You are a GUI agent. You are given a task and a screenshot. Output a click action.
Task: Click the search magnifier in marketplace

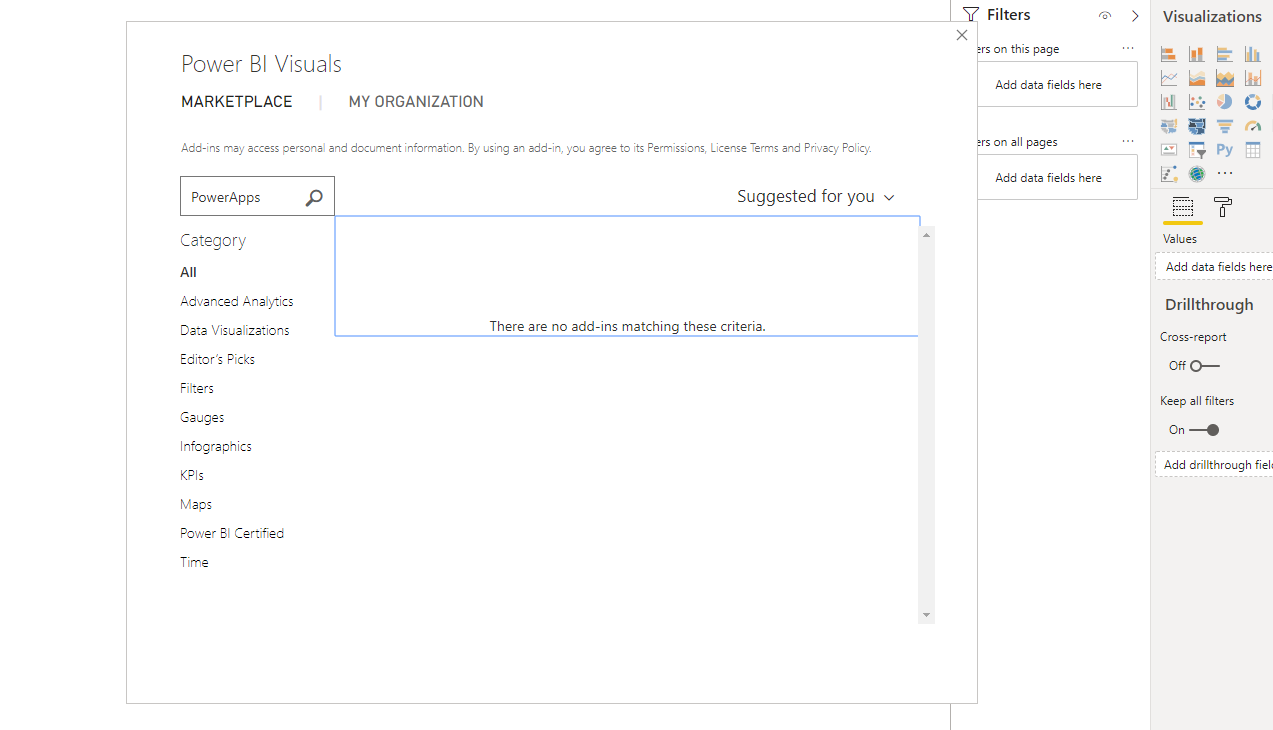point(314,198)
